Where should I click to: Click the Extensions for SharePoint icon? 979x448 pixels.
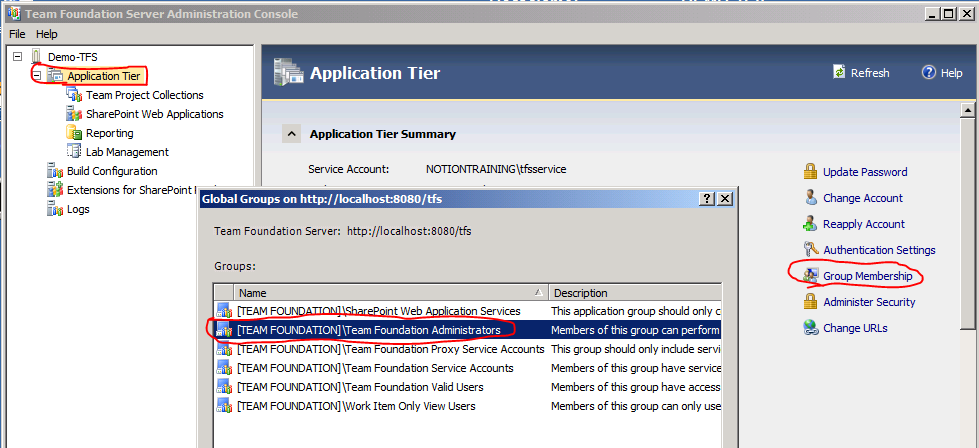56,190
